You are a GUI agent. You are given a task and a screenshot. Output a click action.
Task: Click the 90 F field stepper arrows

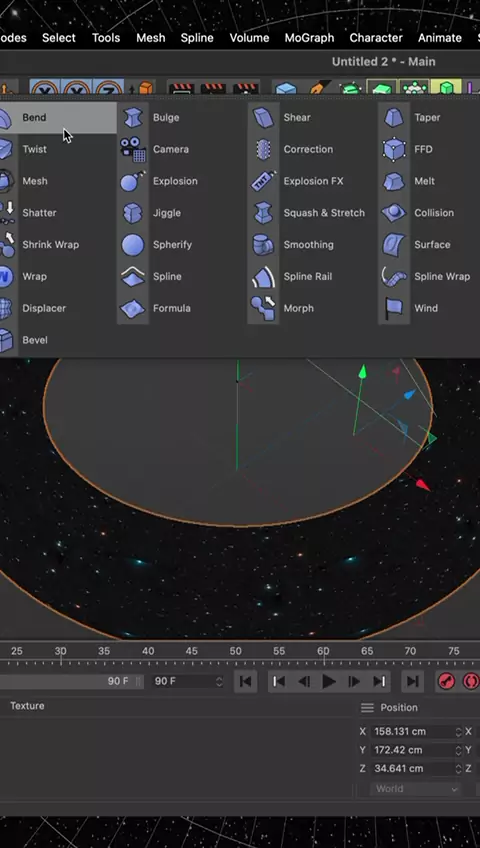coord(219,681)
